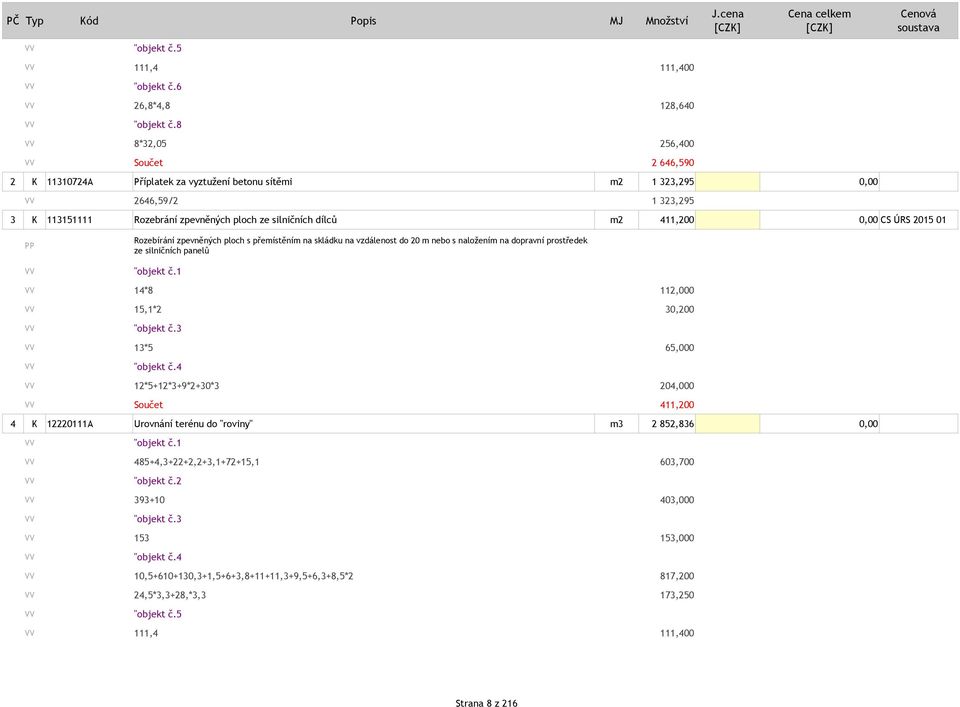Click the '"objekt č.2' label
The width and height of the screenshot is (960, 707).
click(157, 481)
